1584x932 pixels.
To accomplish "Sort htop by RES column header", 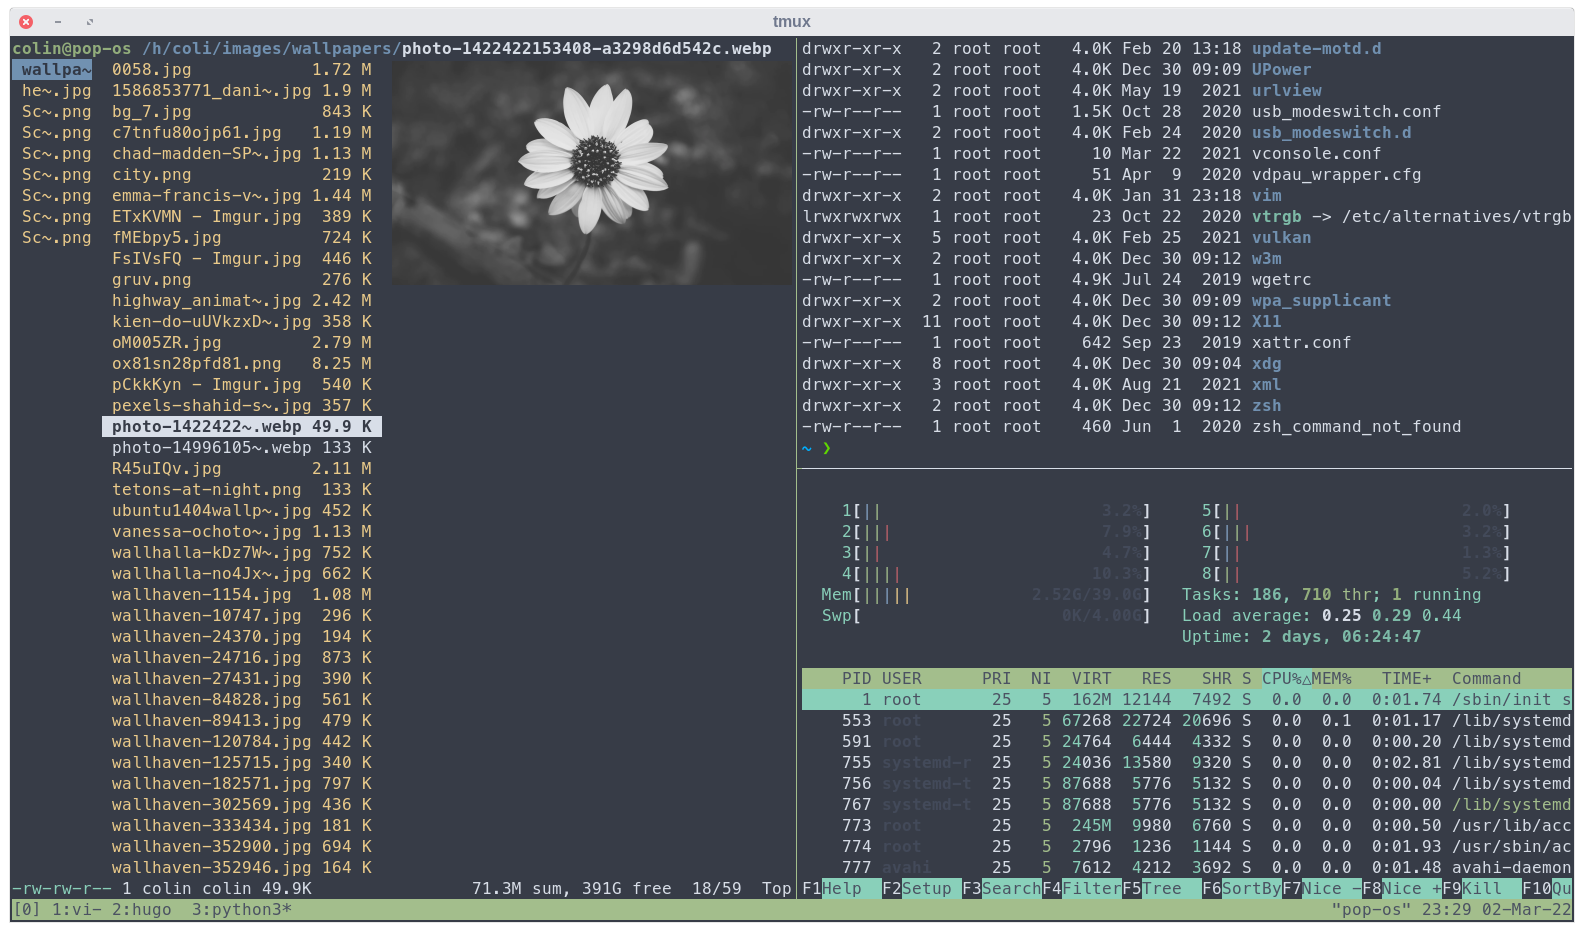I will point(1157,679).
